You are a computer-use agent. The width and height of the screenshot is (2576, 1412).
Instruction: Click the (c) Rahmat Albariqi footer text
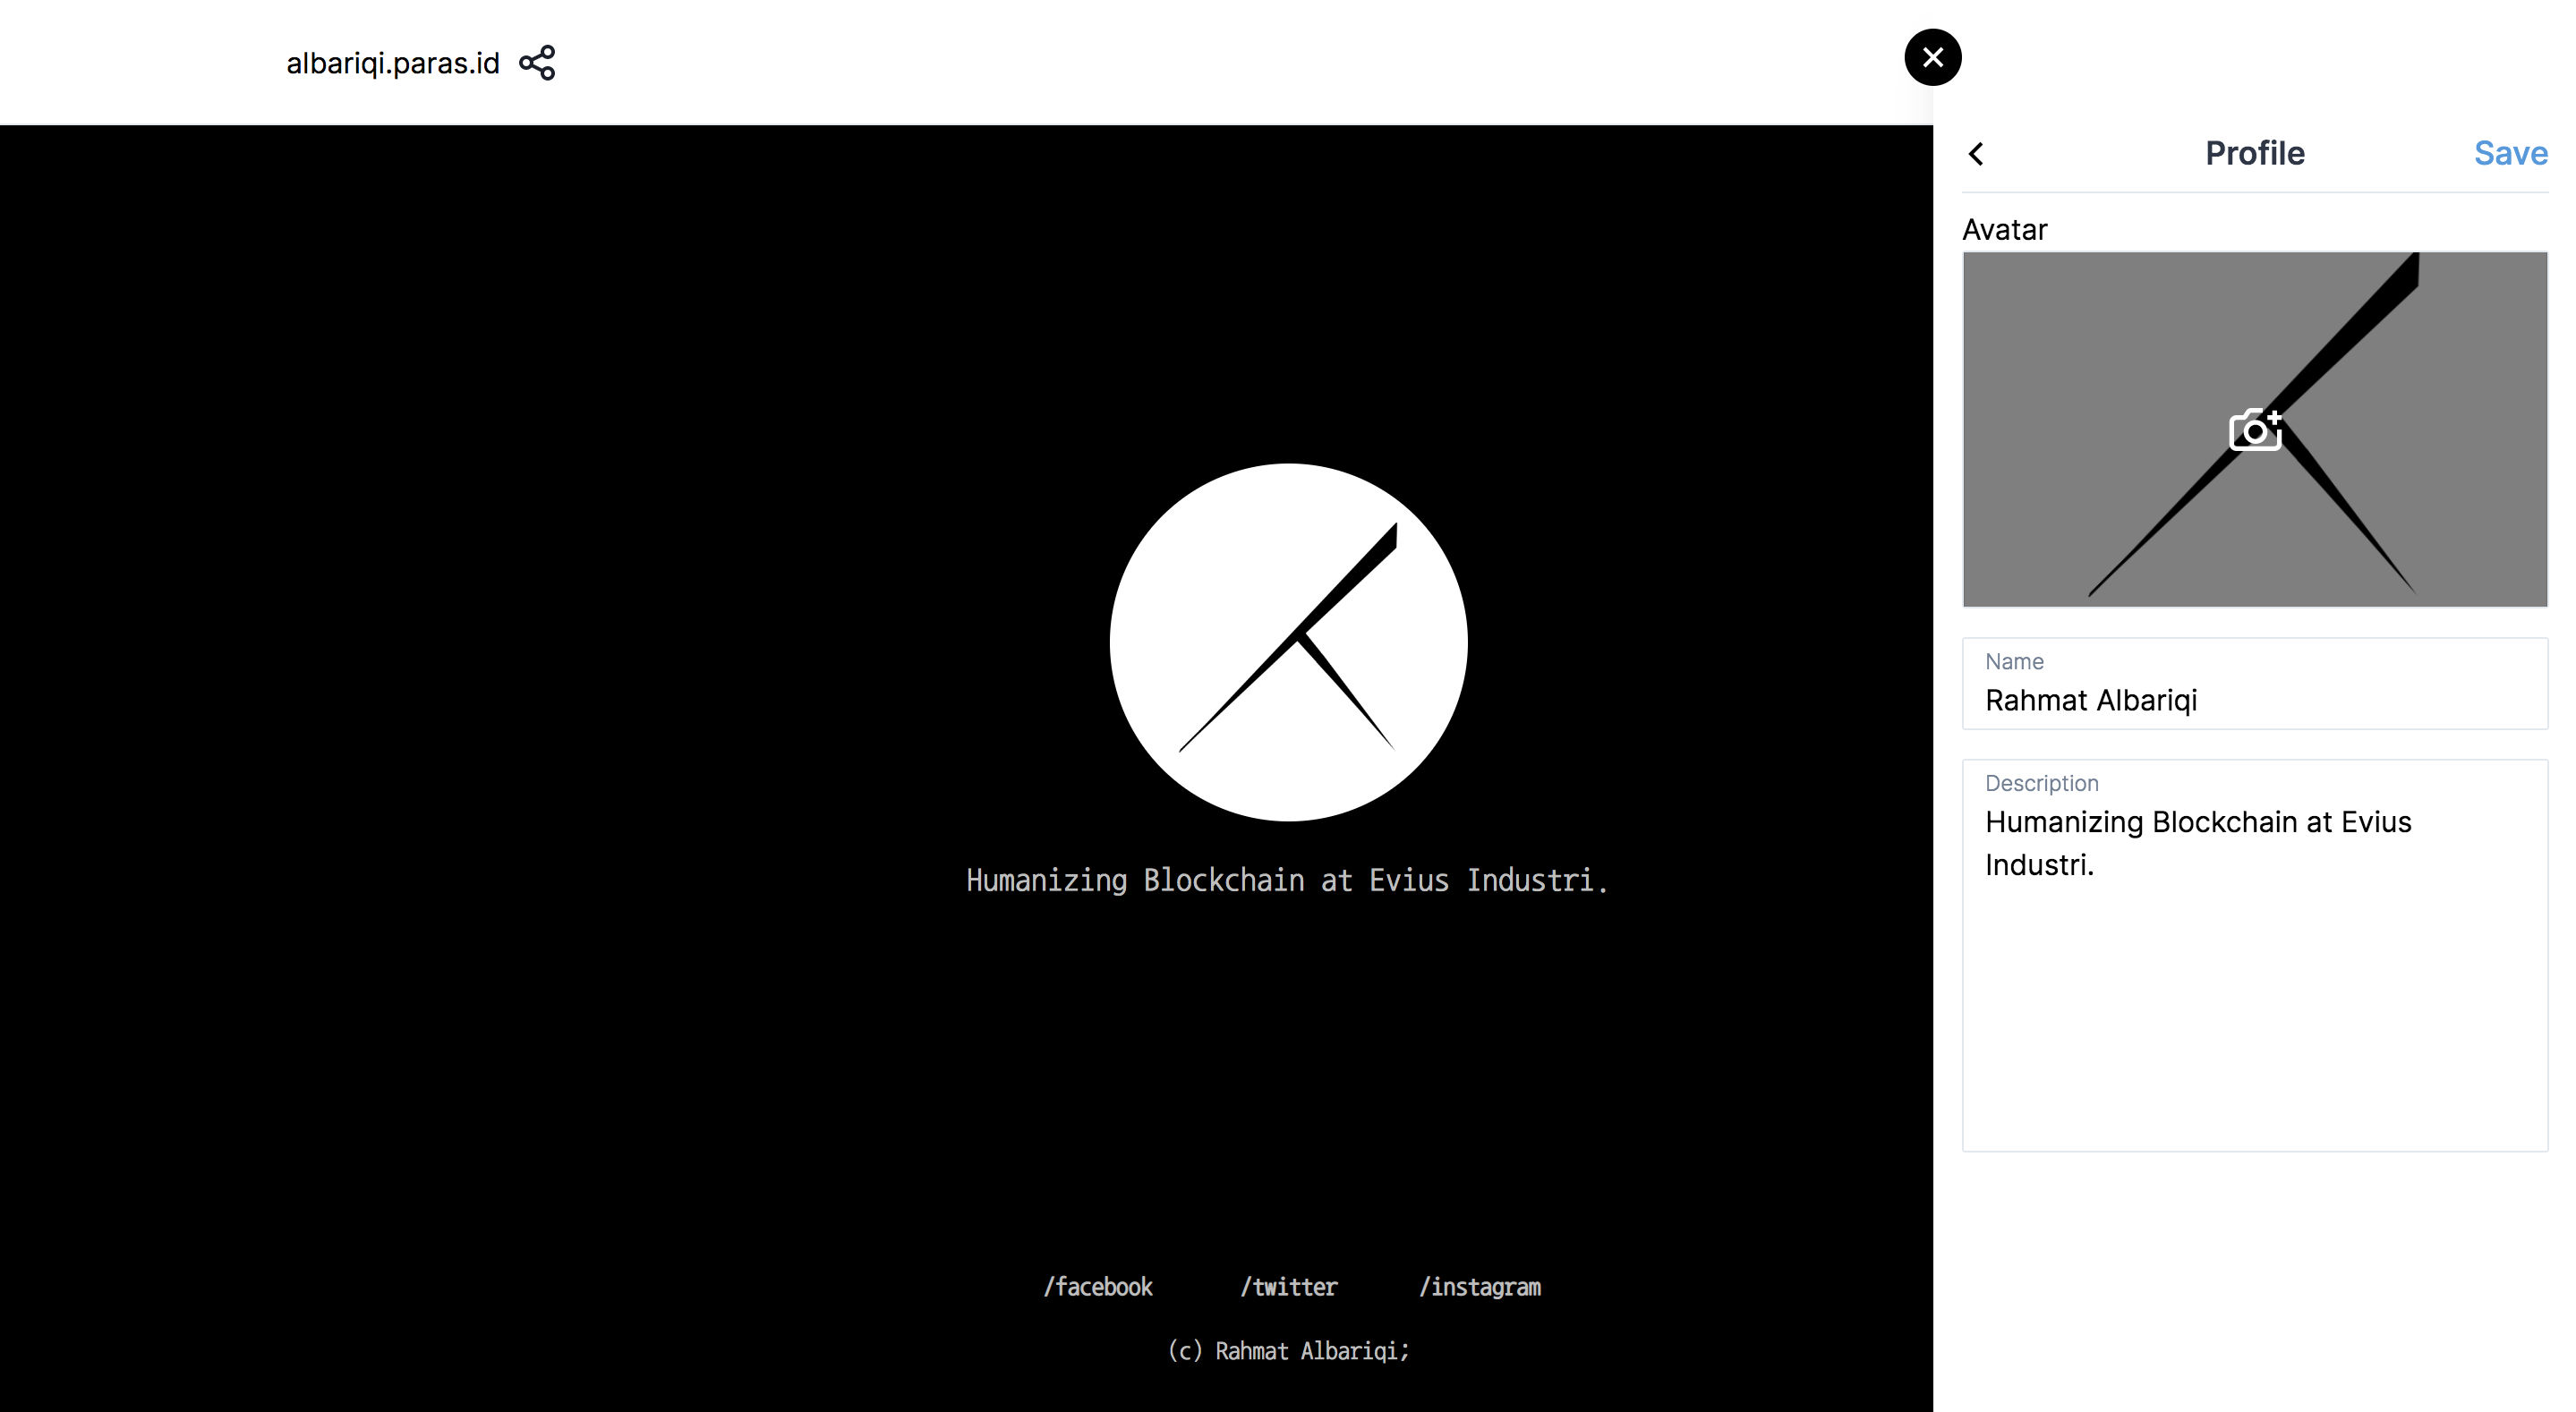coord(1288,1351)
